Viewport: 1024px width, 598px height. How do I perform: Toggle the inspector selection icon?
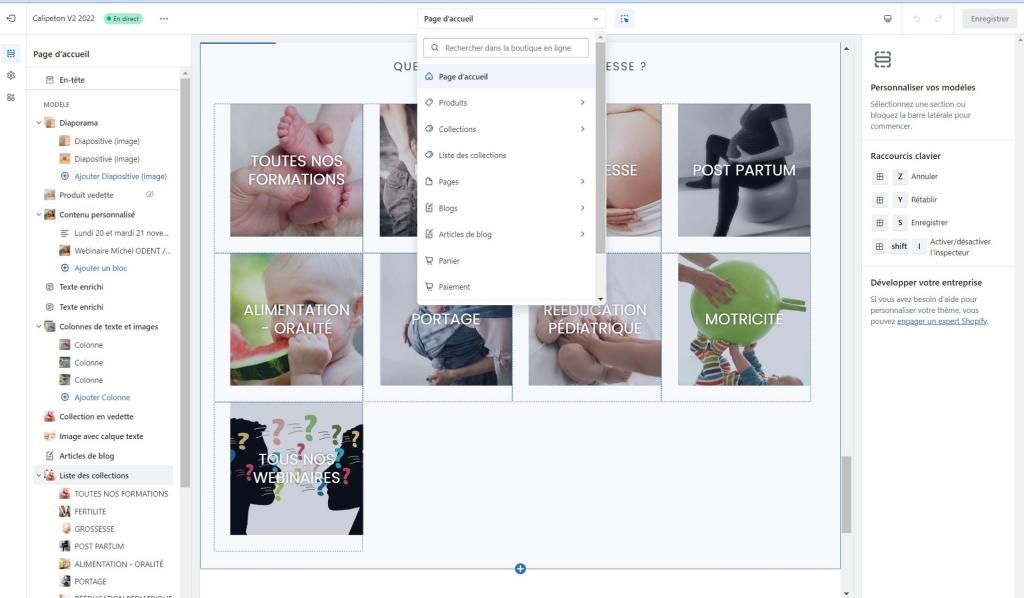(624, 18)
